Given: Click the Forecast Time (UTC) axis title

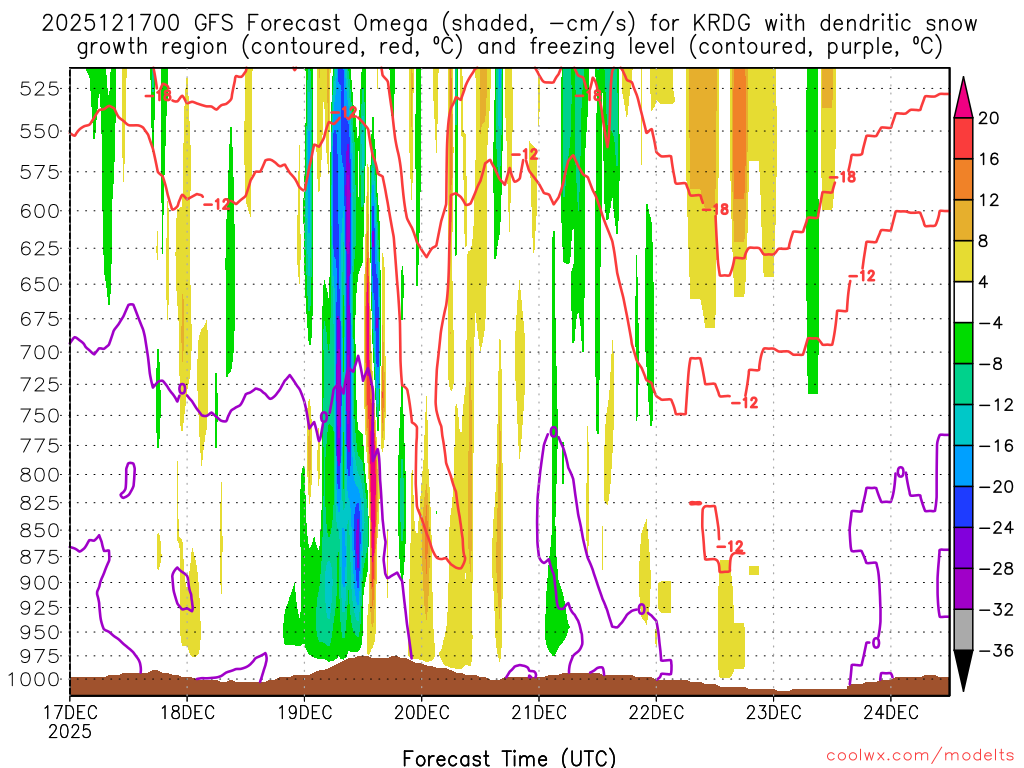Looking at the screenshot, I should [509, 757].
